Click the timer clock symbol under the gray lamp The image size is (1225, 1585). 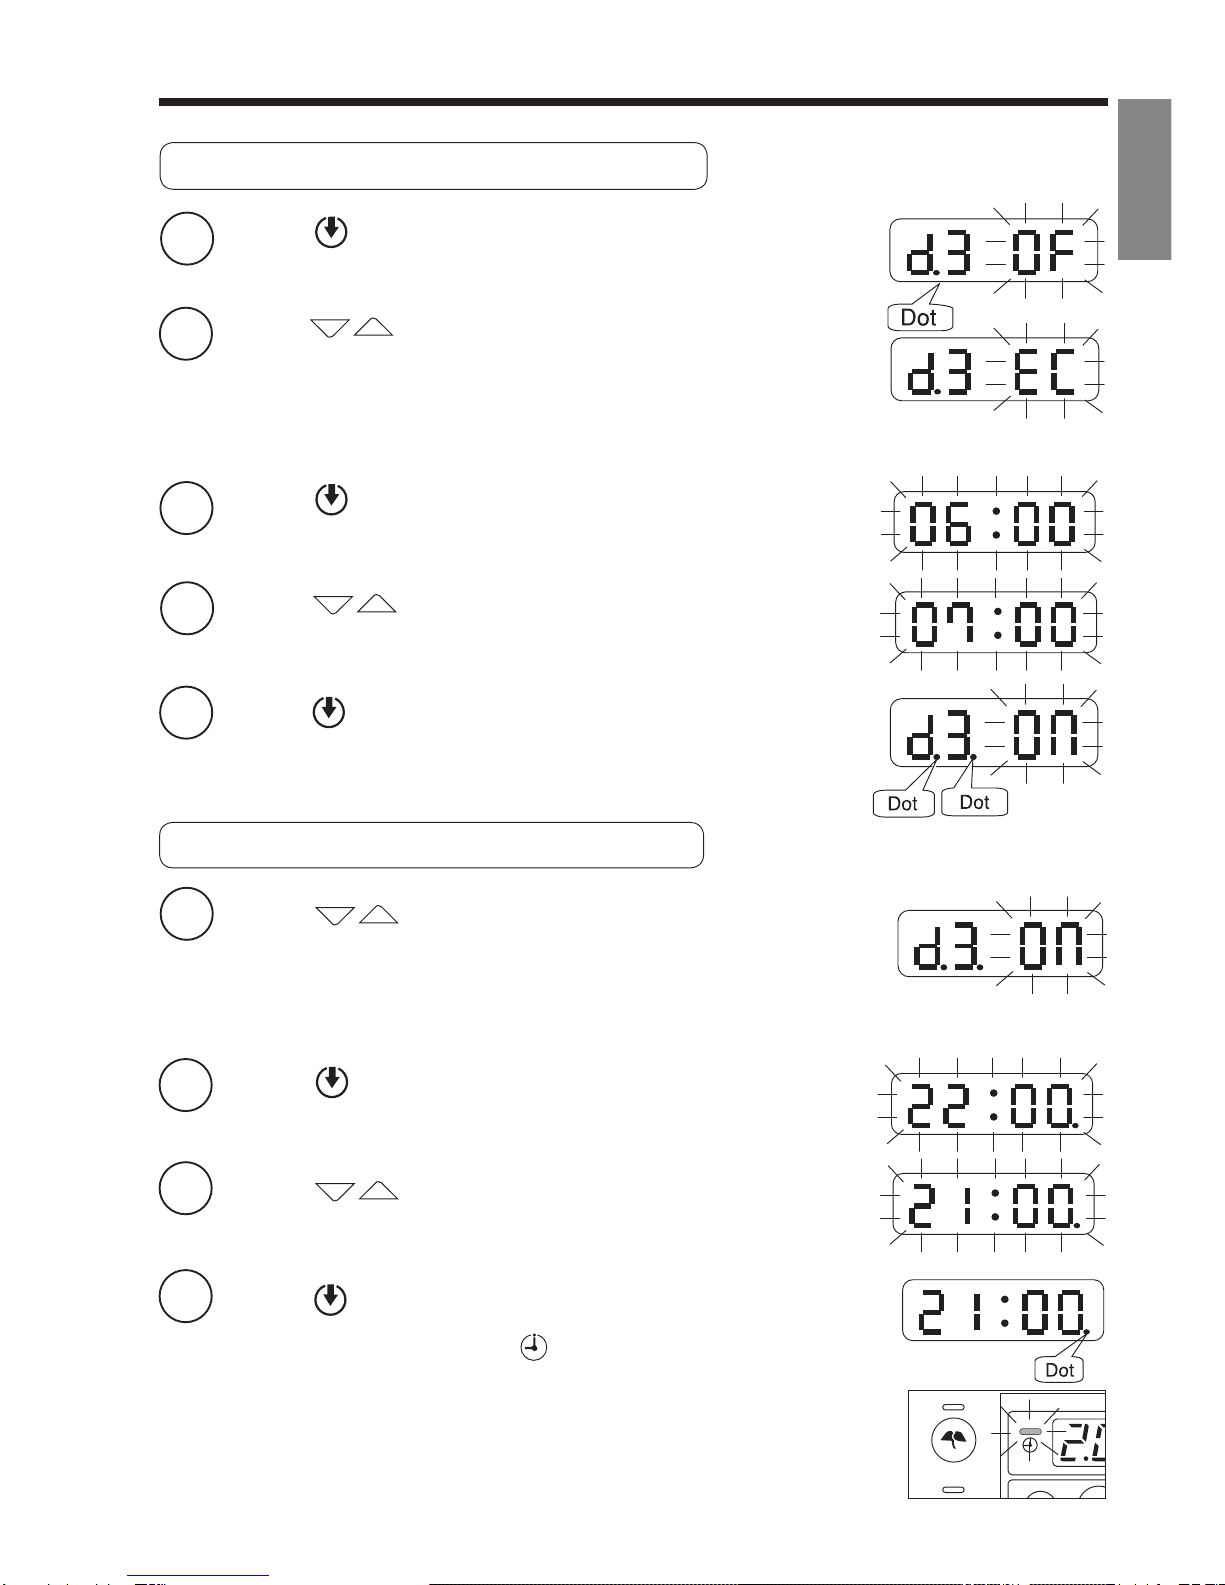(1029, 1445)
